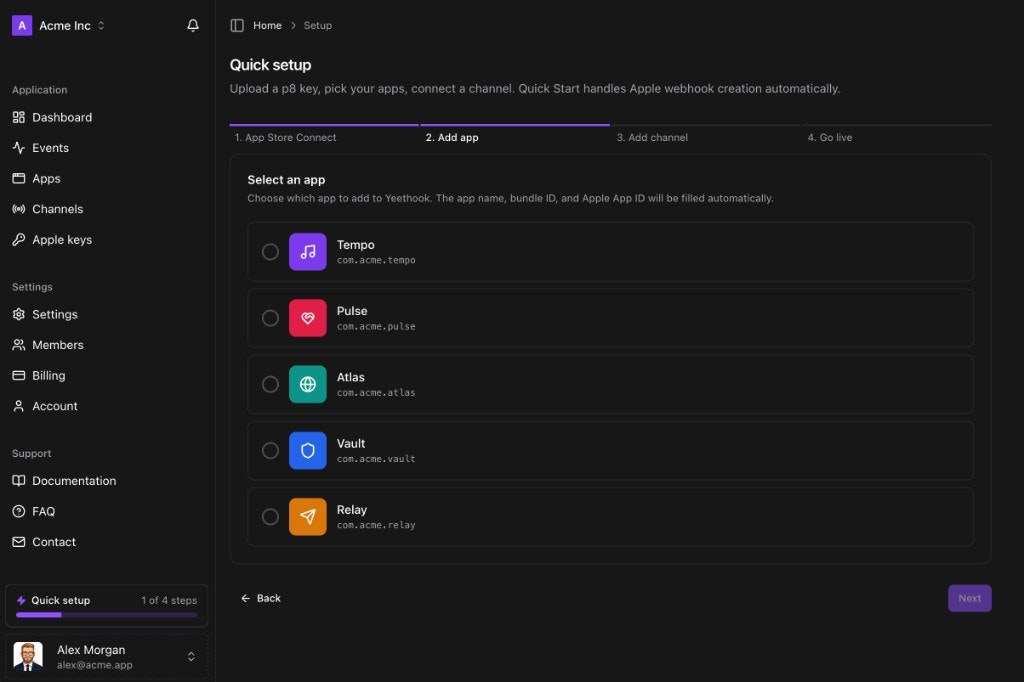Click the notification bell icon
This screenshot has height=682, width=1024.
192,25
